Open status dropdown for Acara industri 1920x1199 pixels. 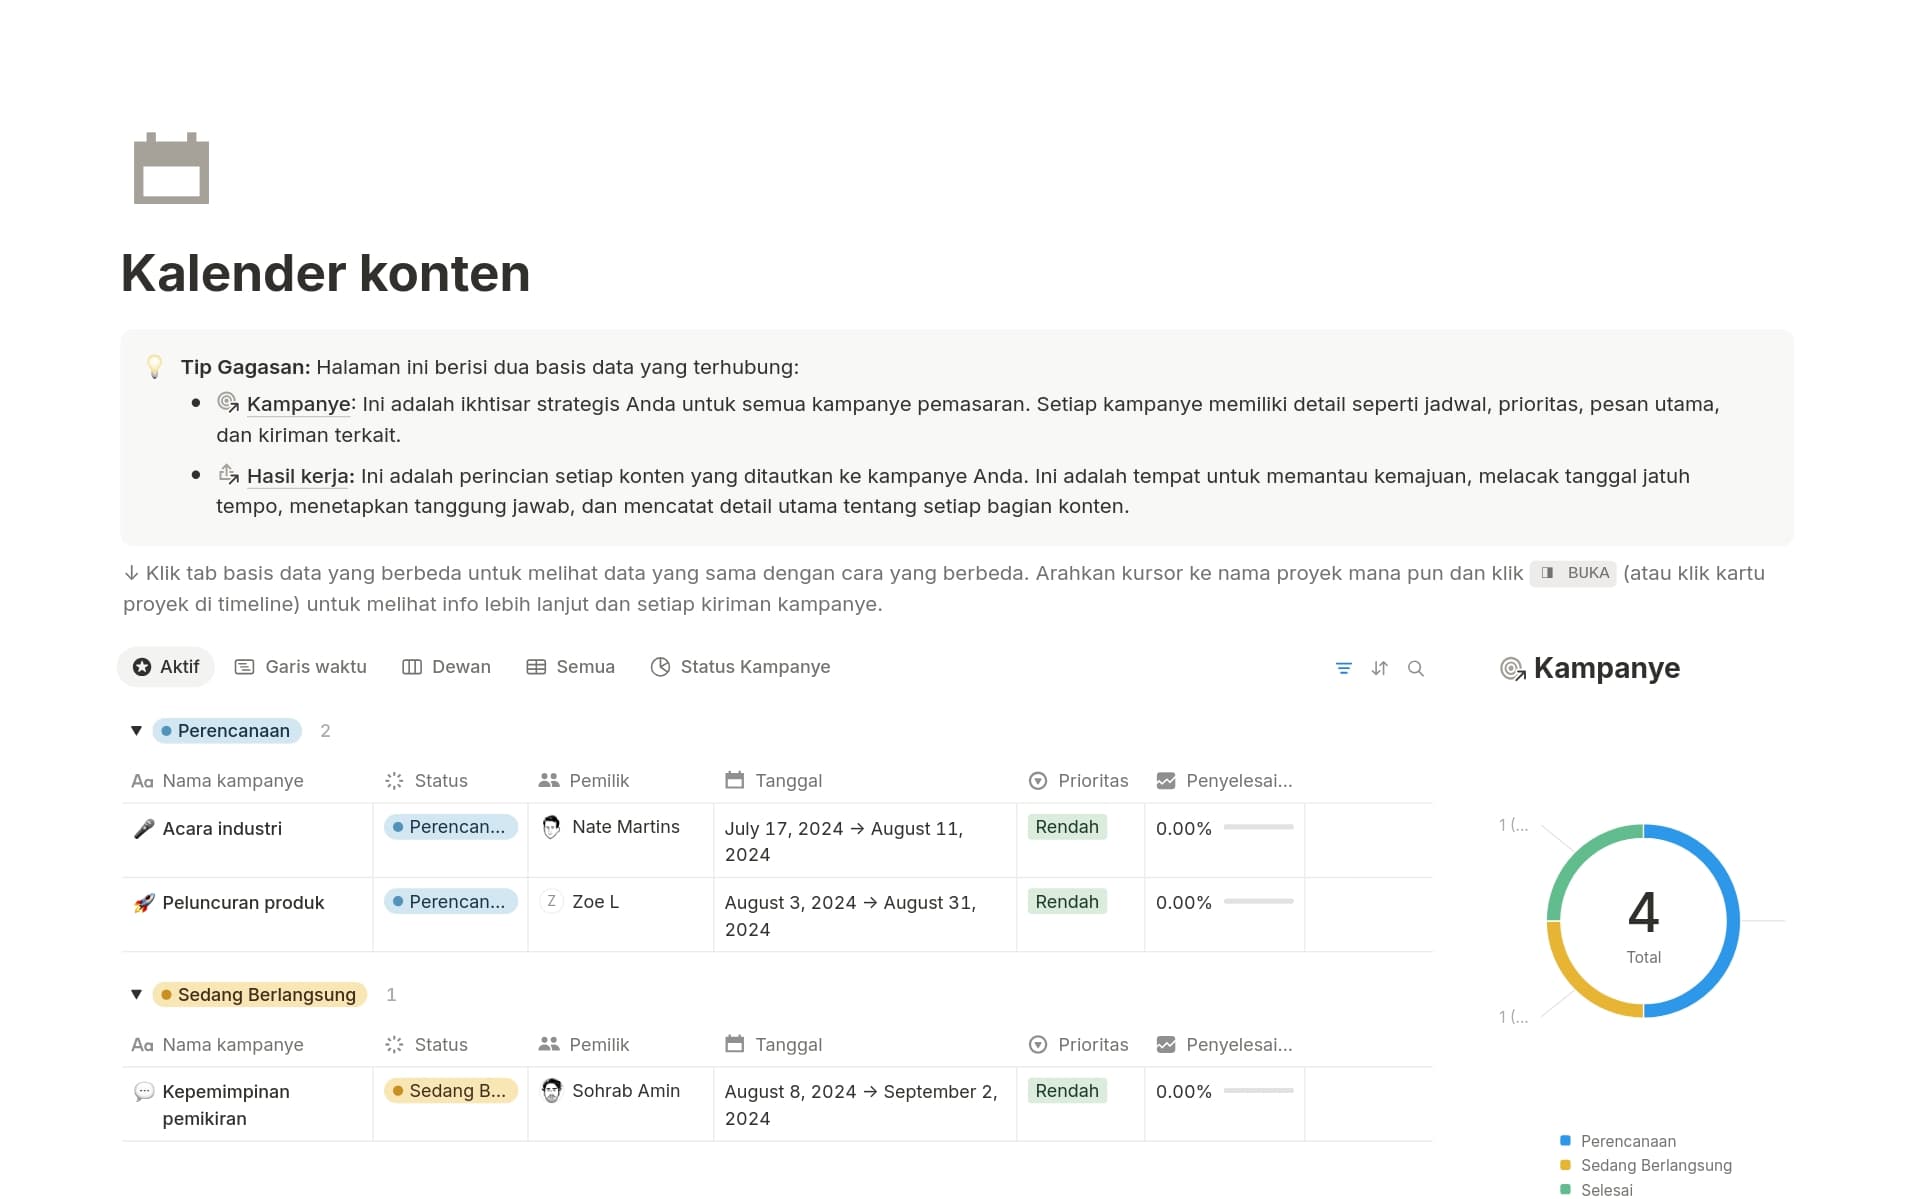(x=450, y=827)
